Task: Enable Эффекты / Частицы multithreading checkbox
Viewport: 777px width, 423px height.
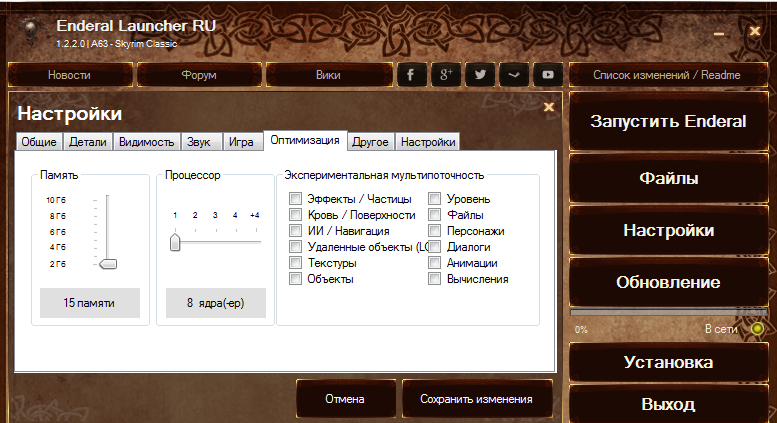Action: tap(295, 199)
